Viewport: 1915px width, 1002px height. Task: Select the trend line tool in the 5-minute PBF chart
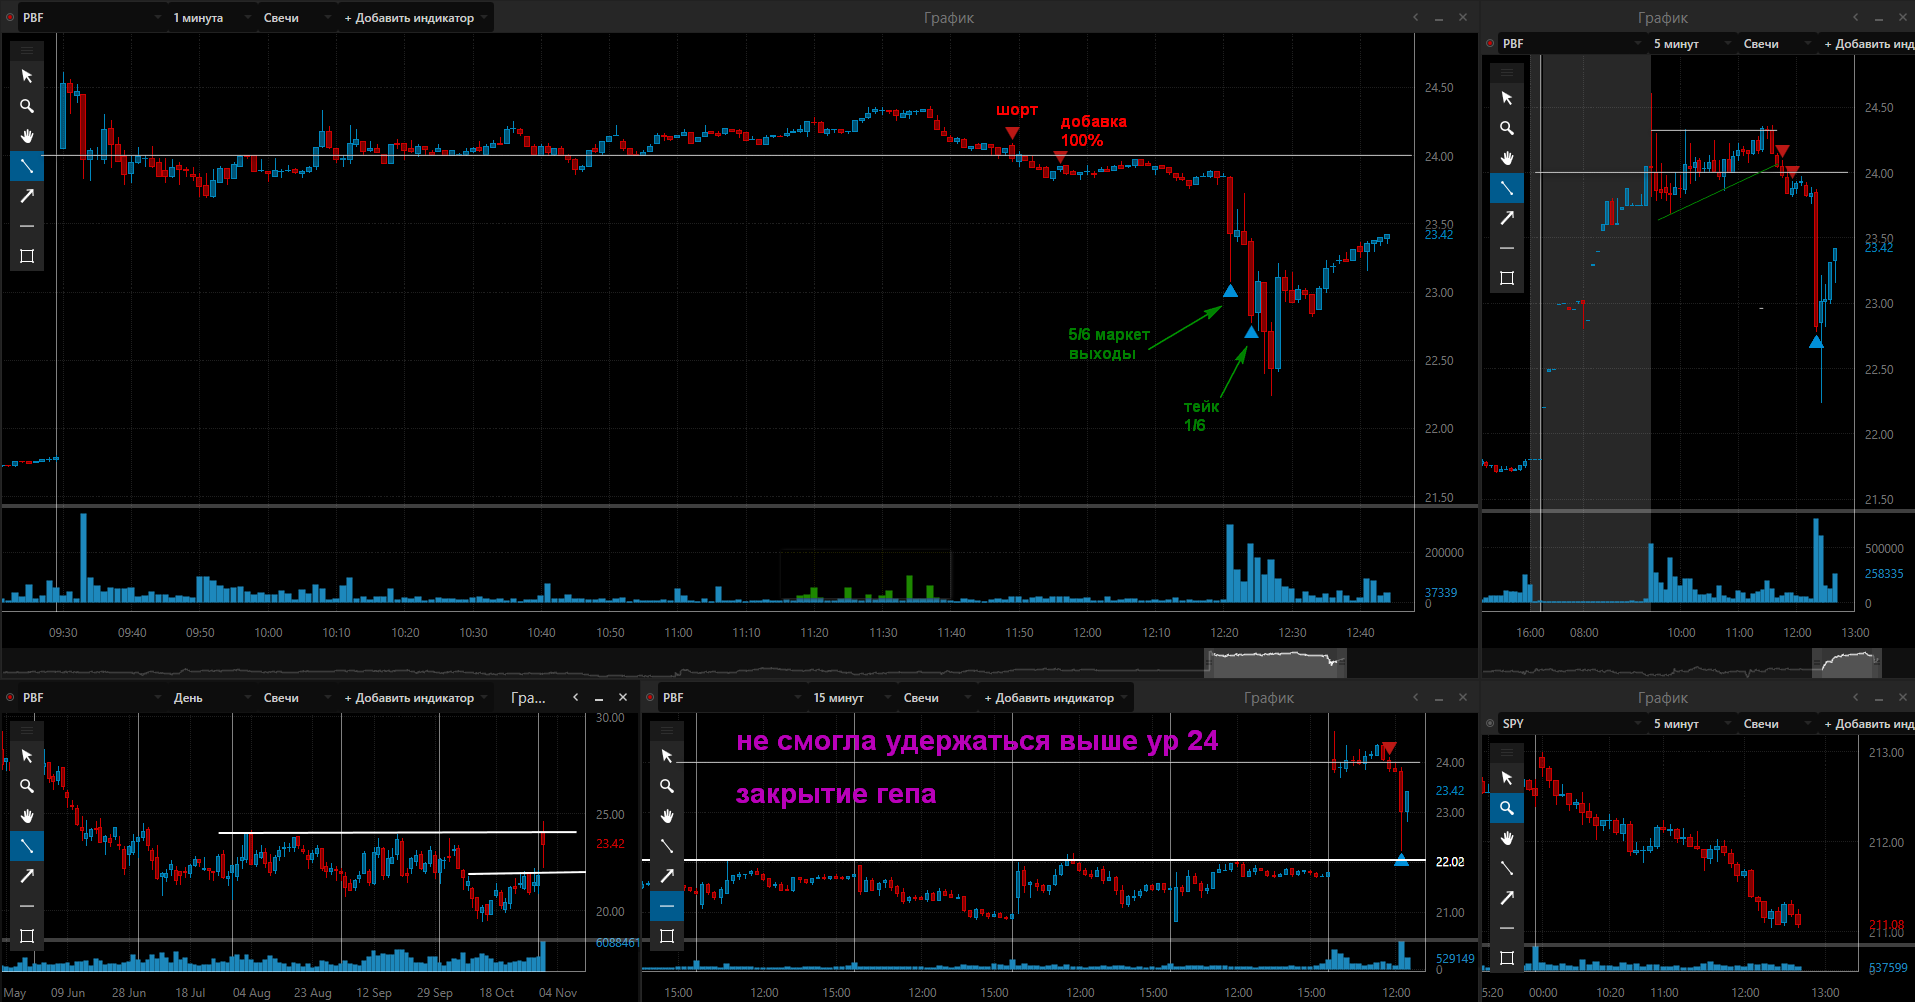[x=1507, y=188]
